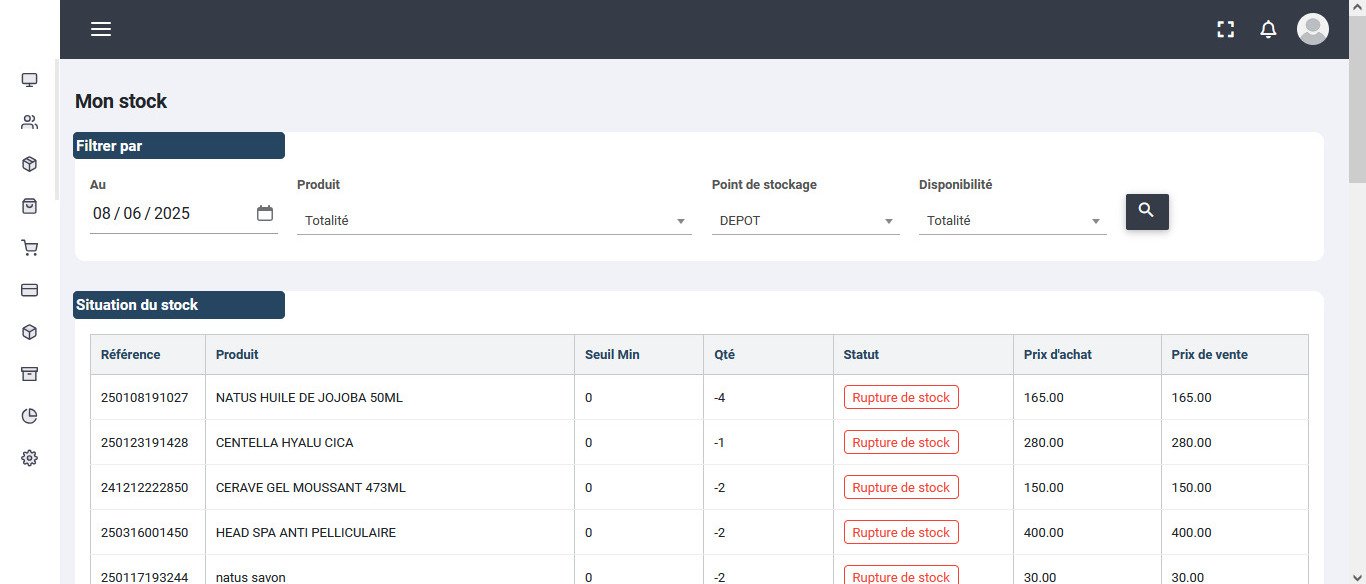Open the settings gear in the sidebar
The image size is (1366, 584).
pos(30,458)
